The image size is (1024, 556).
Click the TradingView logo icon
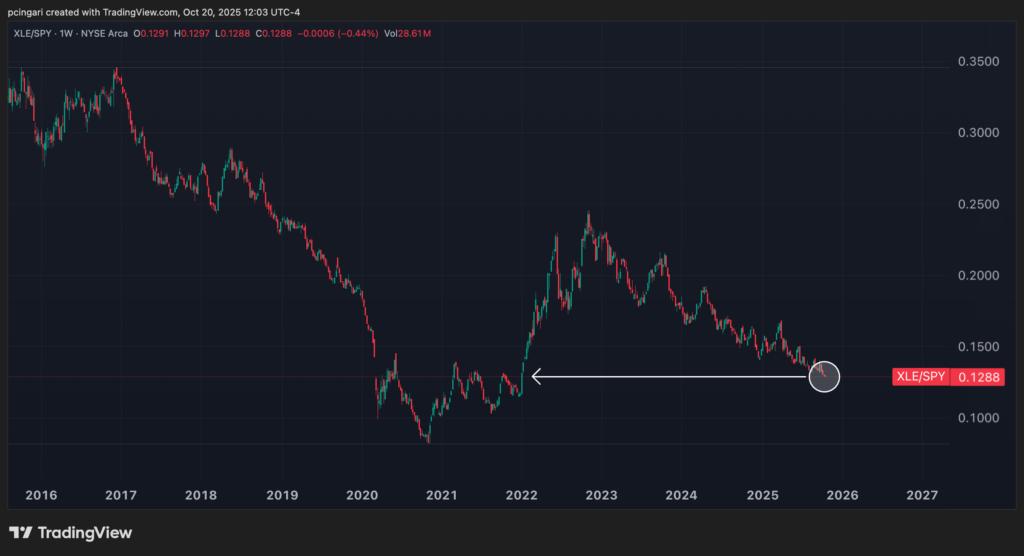[21, 533]
